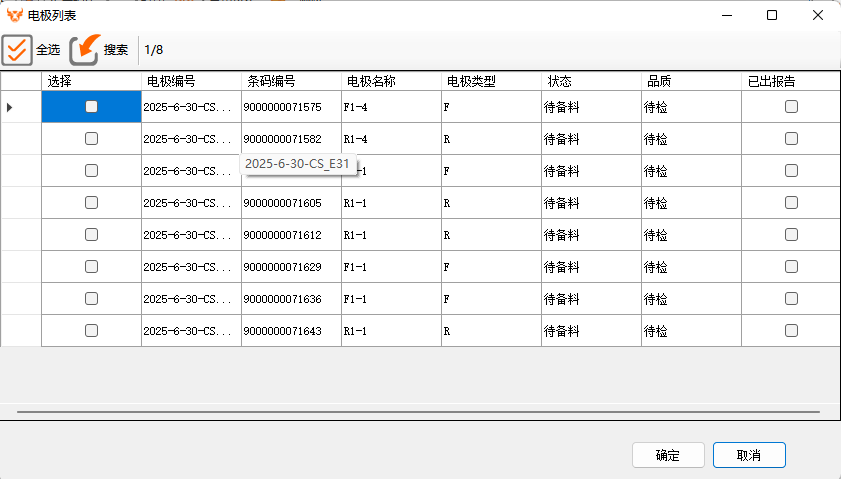Click the horizontal scrollbar below the table
841x479 pixels.
coord(418,411)
